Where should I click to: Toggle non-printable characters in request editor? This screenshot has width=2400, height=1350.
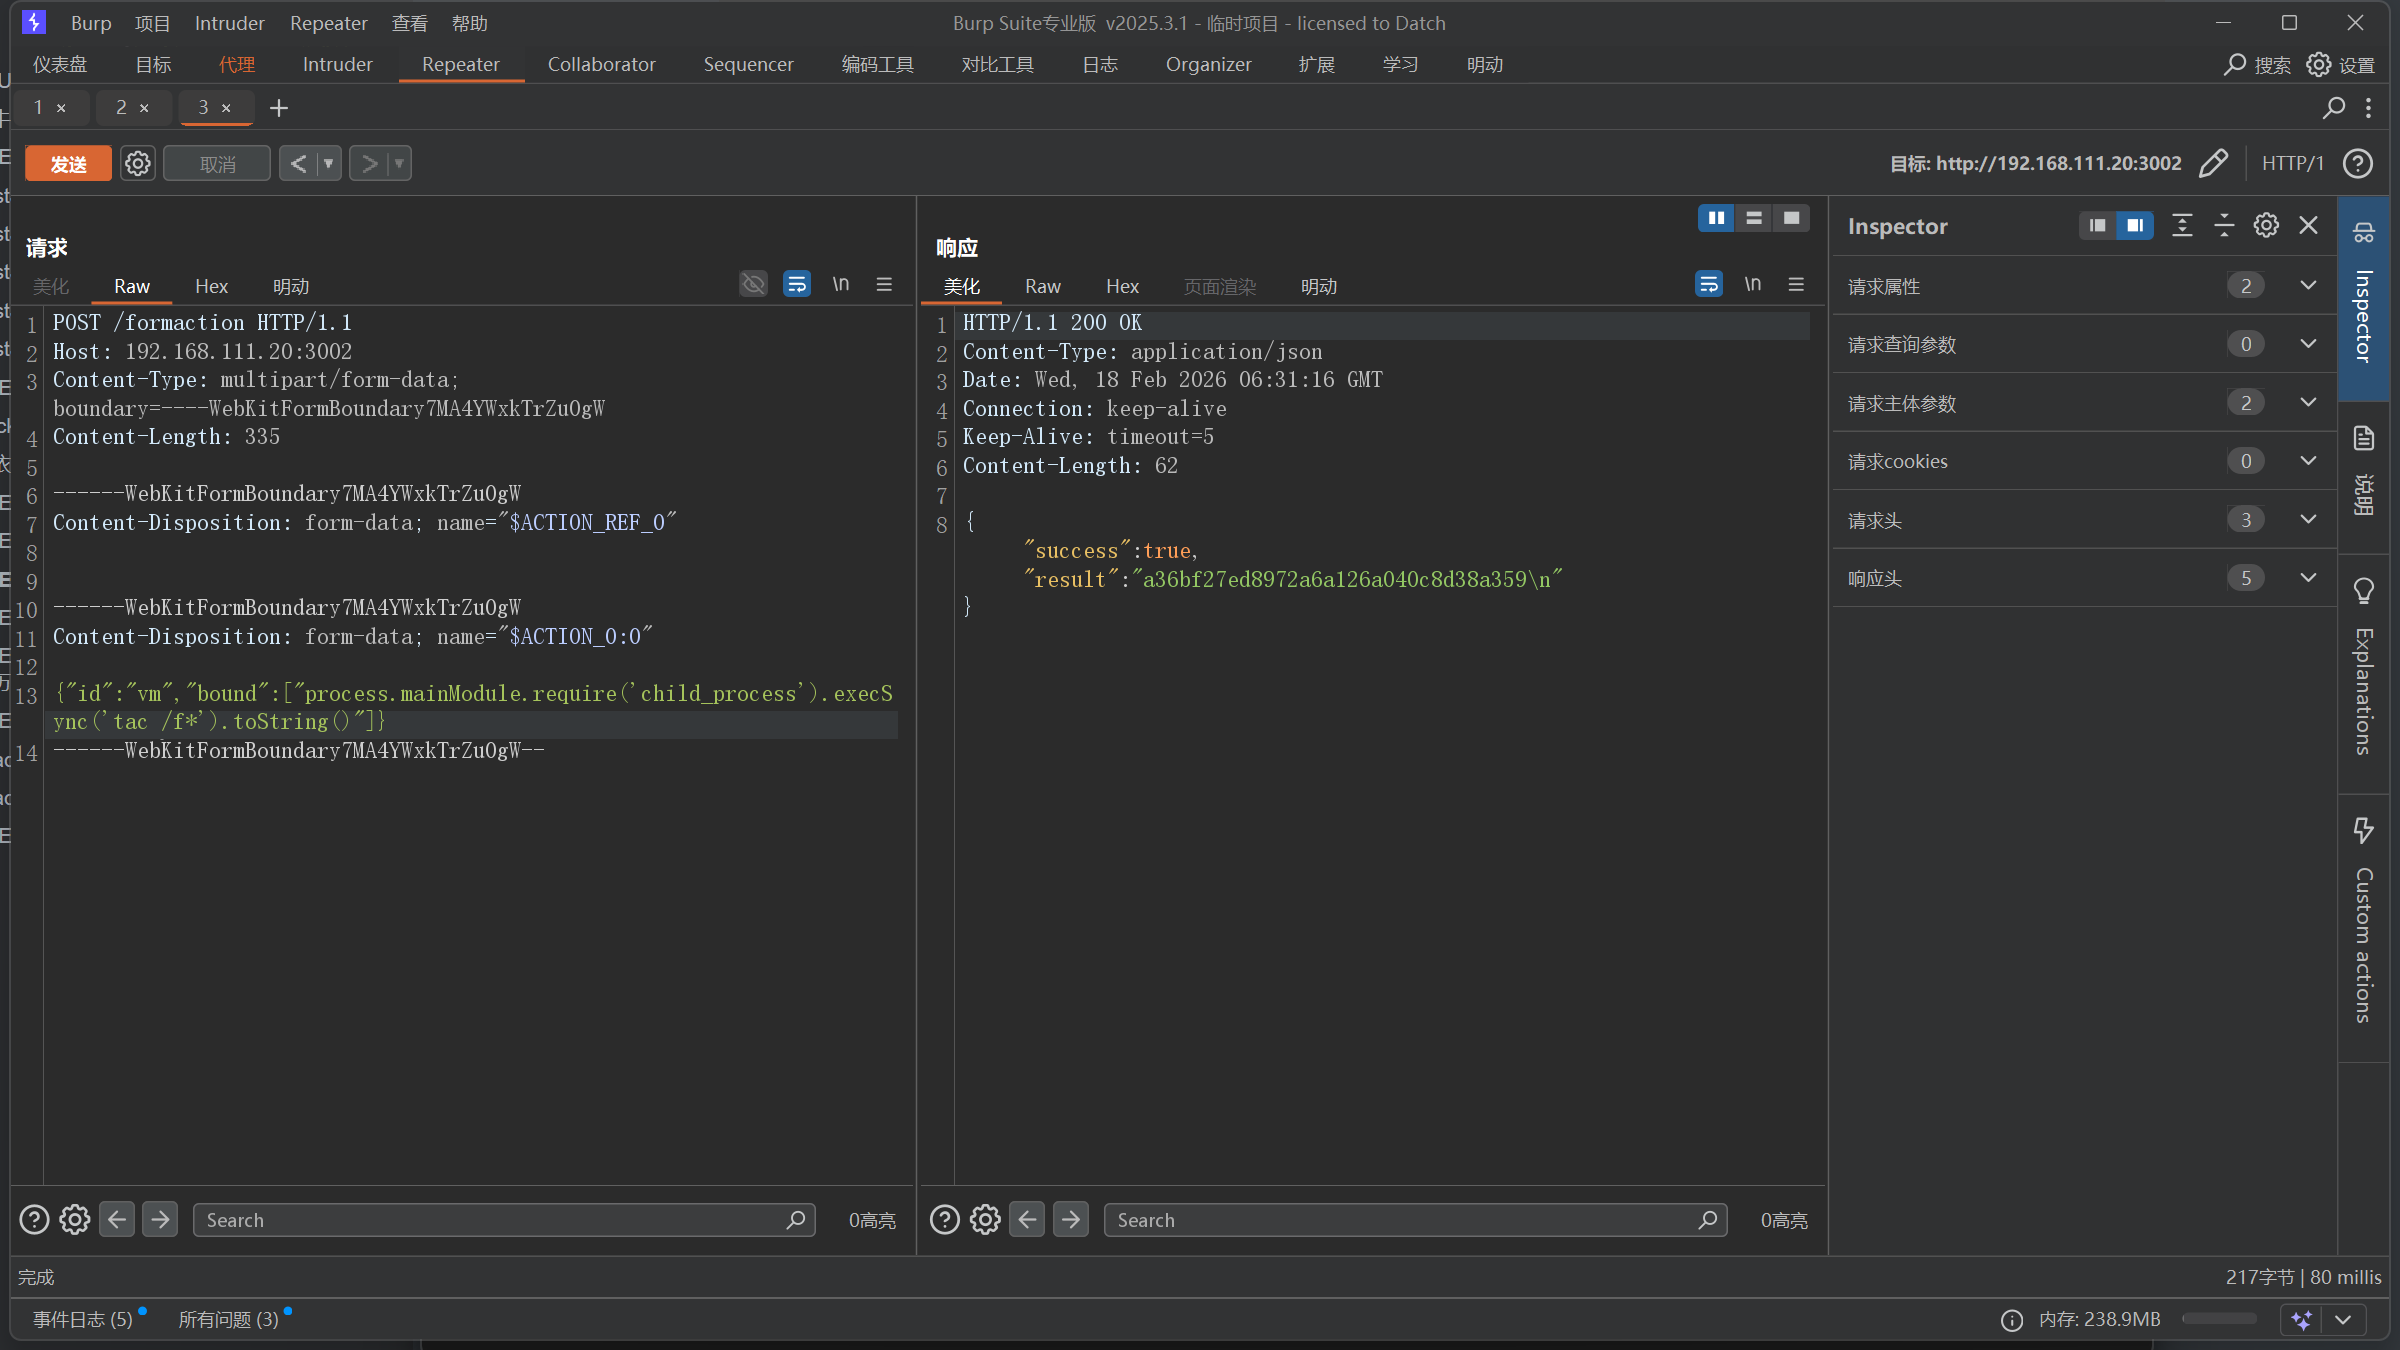(x=841, y=285)
